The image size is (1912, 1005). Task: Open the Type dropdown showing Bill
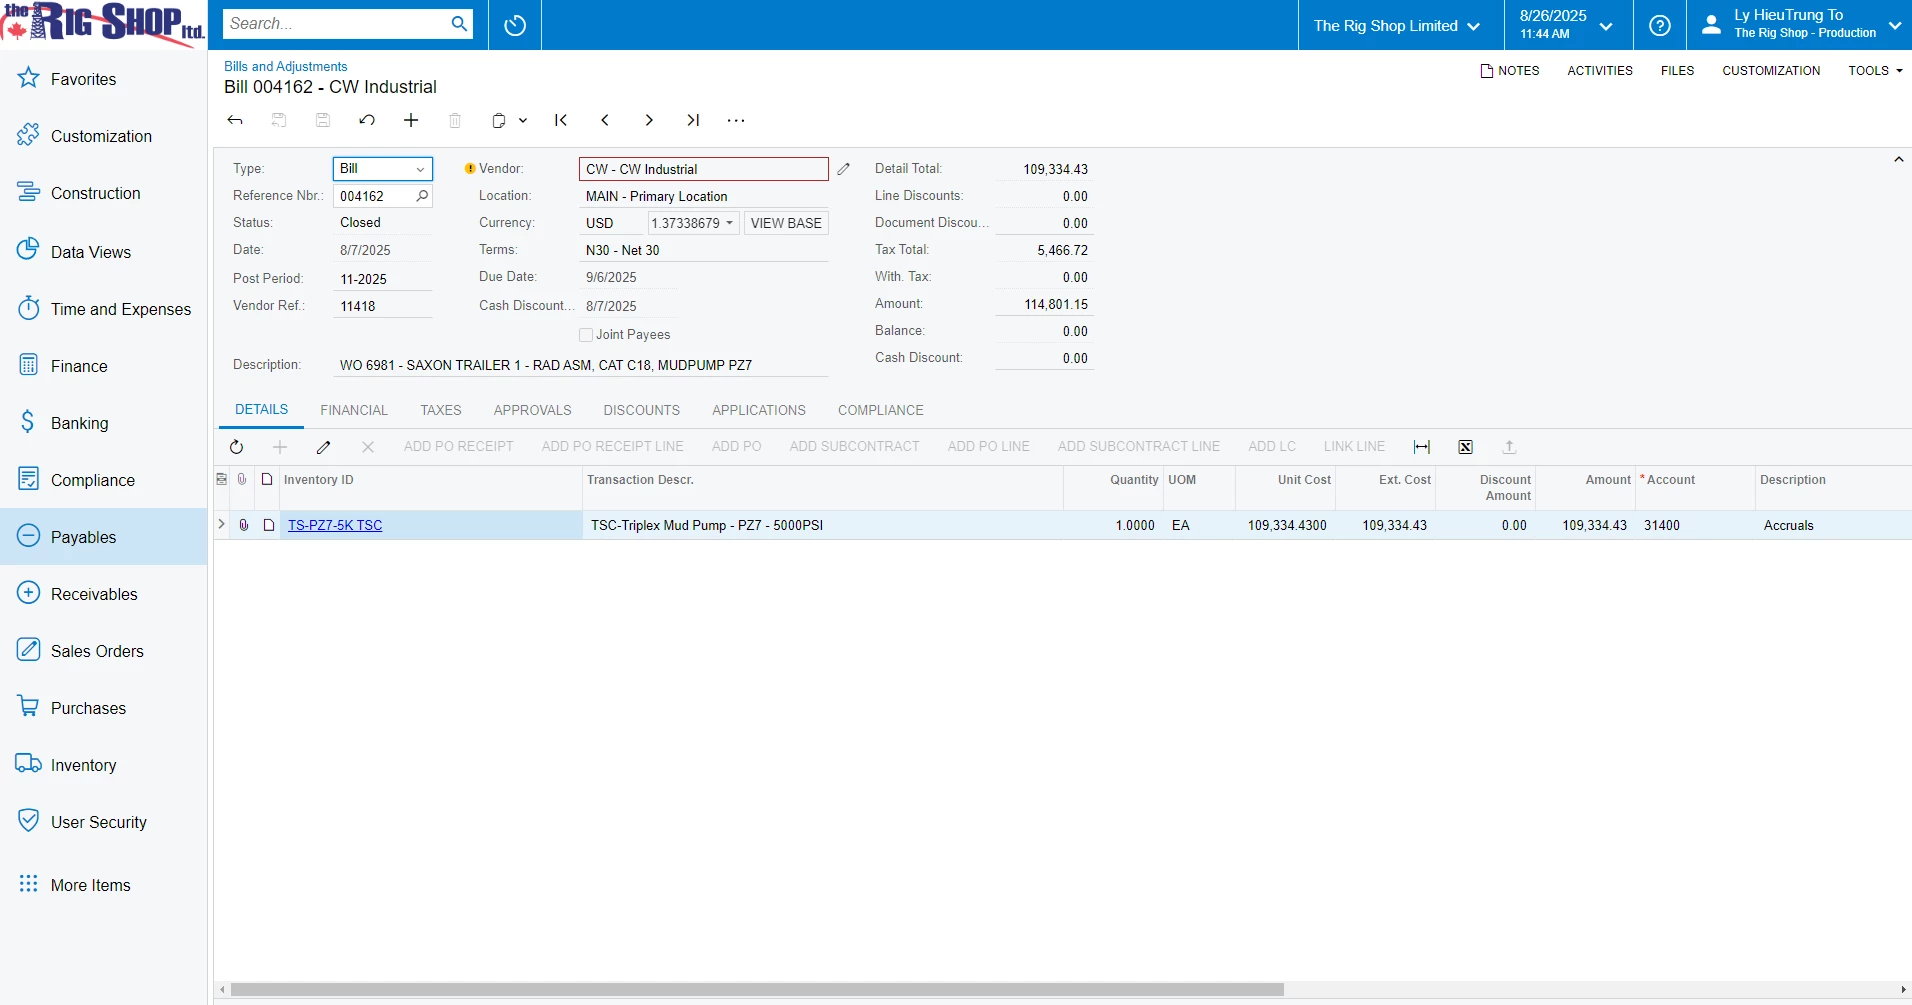[383, 169]
